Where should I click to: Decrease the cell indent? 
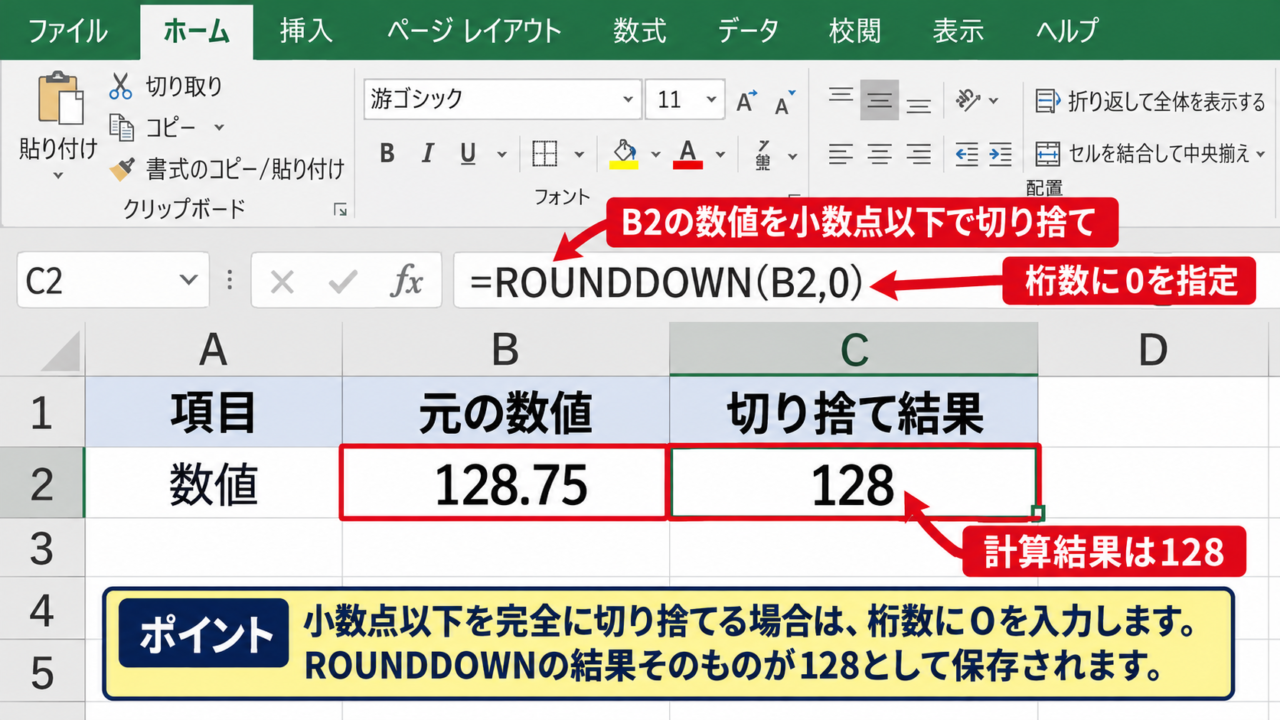pyautogui.click(x=966, y=154)
